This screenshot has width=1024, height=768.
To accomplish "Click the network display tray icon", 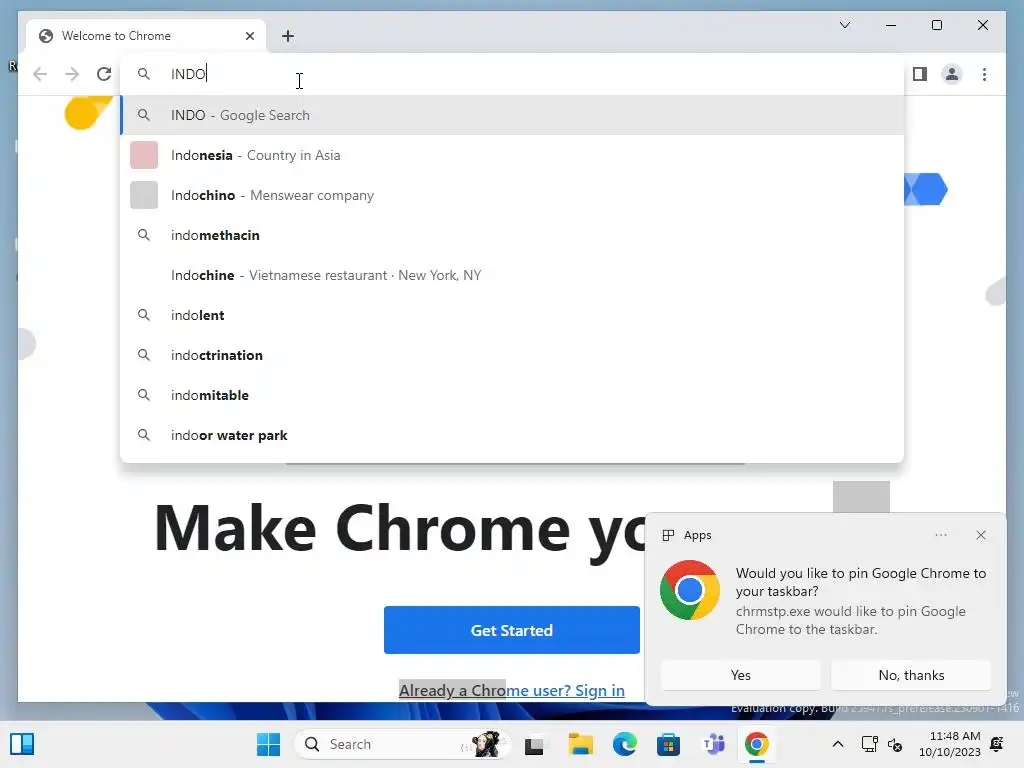I will point(869,744).
